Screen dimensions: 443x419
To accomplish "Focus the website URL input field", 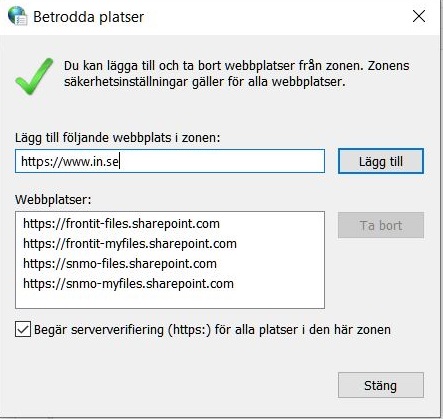I will pos(170,161).
